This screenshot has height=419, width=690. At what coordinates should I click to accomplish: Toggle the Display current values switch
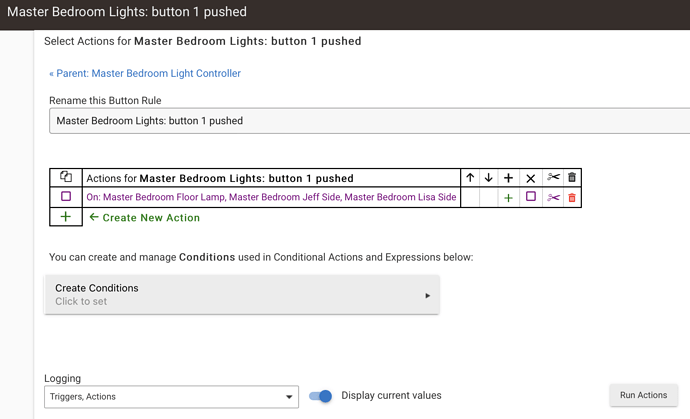click(321, 396)
